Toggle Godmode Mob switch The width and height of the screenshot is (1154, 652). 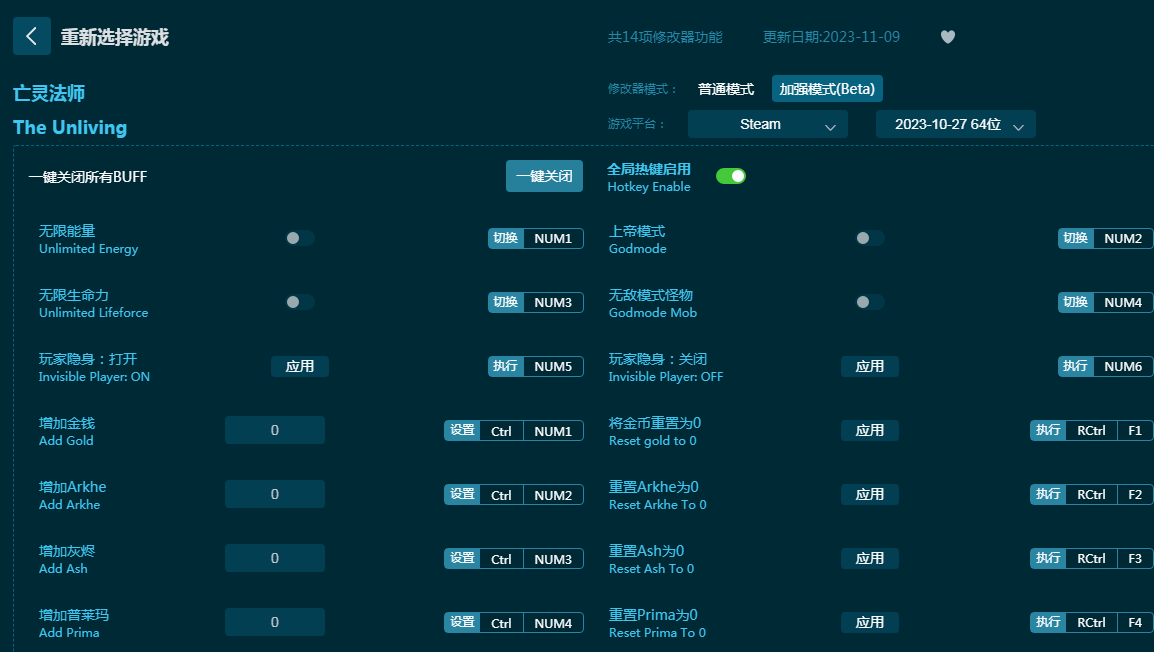click(870, 302)
